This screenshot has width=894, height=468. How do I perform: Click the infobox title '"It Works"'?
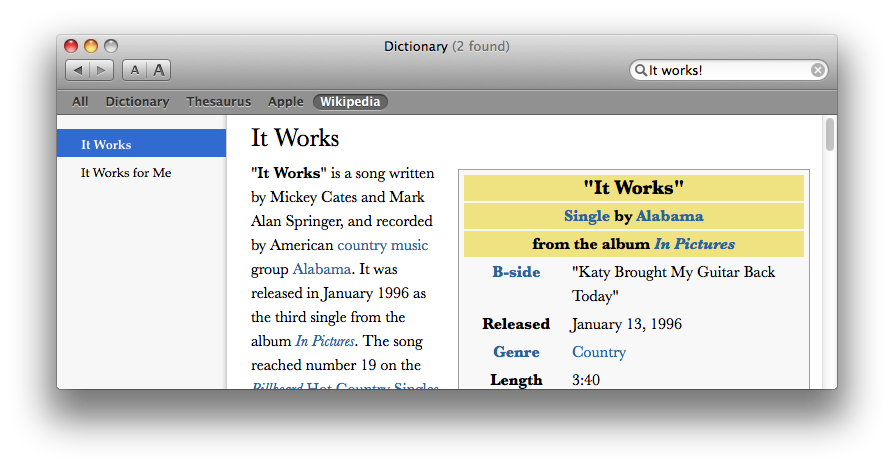point(633,188)
